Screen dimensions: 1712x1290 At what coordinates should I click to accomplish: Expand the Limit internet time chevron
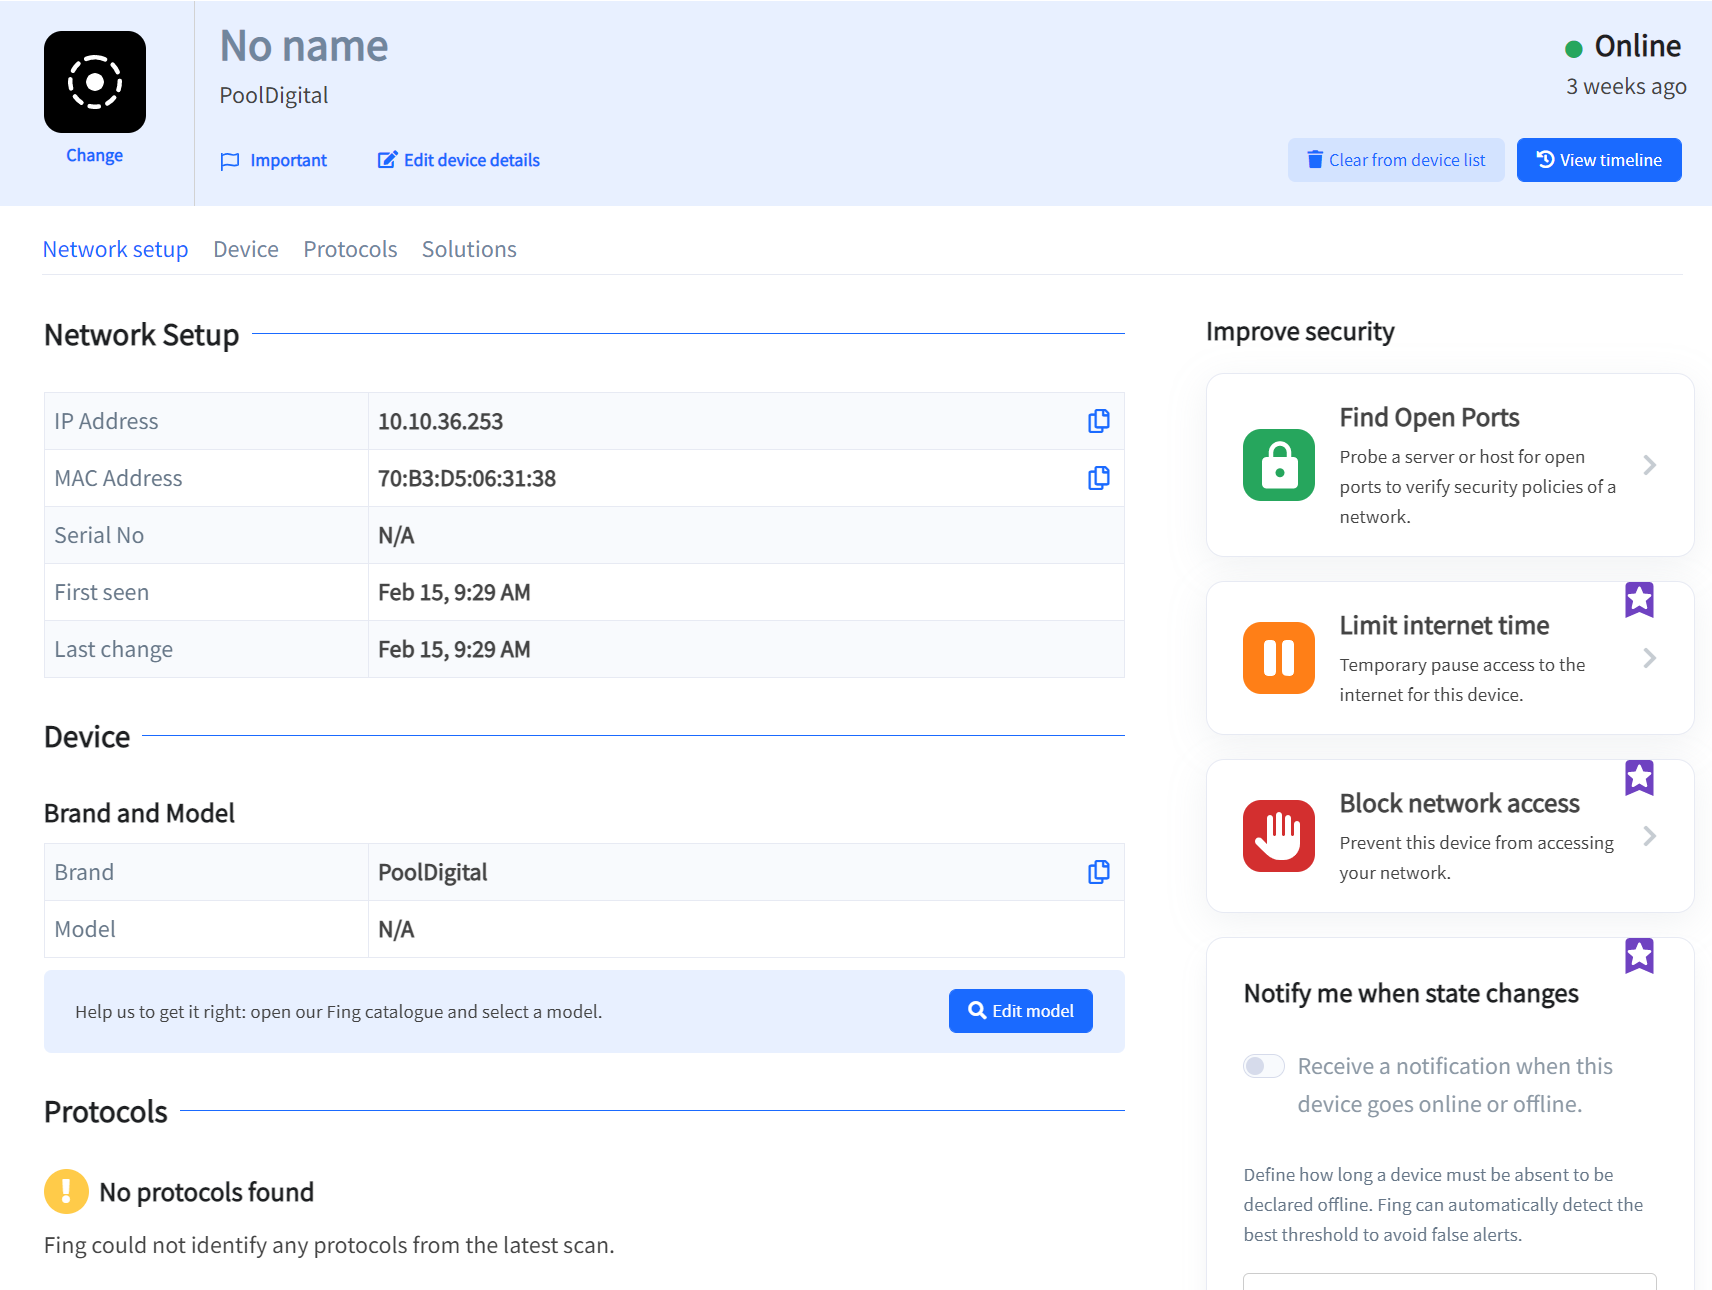point(1650,658)
